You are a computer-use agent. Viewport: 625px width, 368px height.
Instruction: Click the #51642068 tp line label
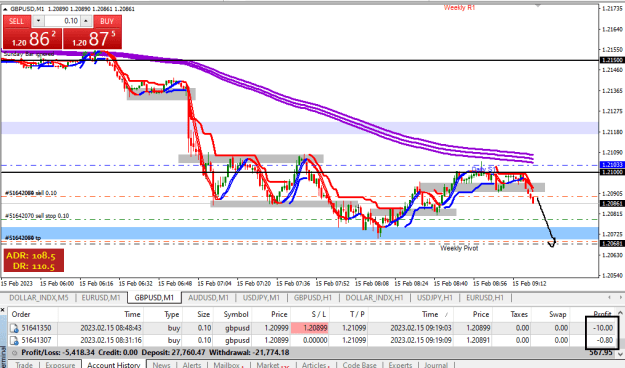click(x=23, y=238)
